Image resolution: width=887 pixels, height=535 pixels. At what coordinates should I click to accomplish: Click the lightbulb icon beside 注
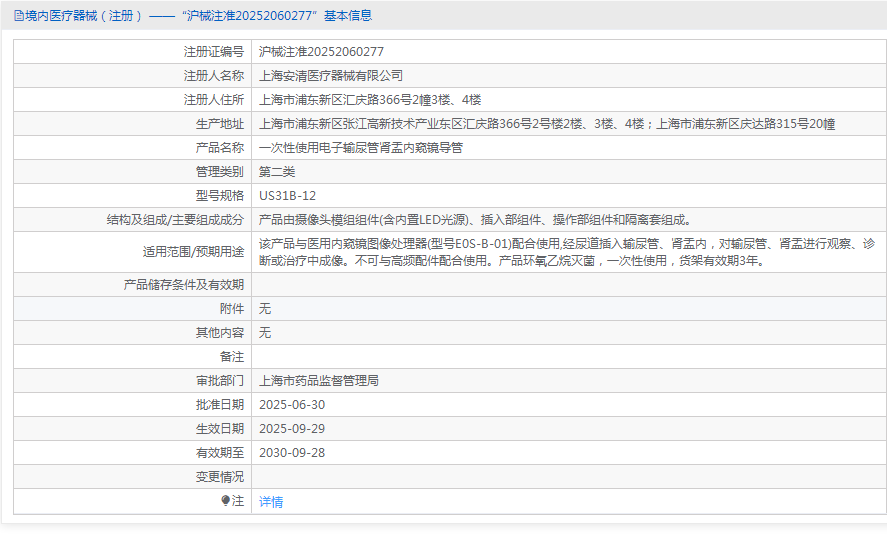point(226,501)
